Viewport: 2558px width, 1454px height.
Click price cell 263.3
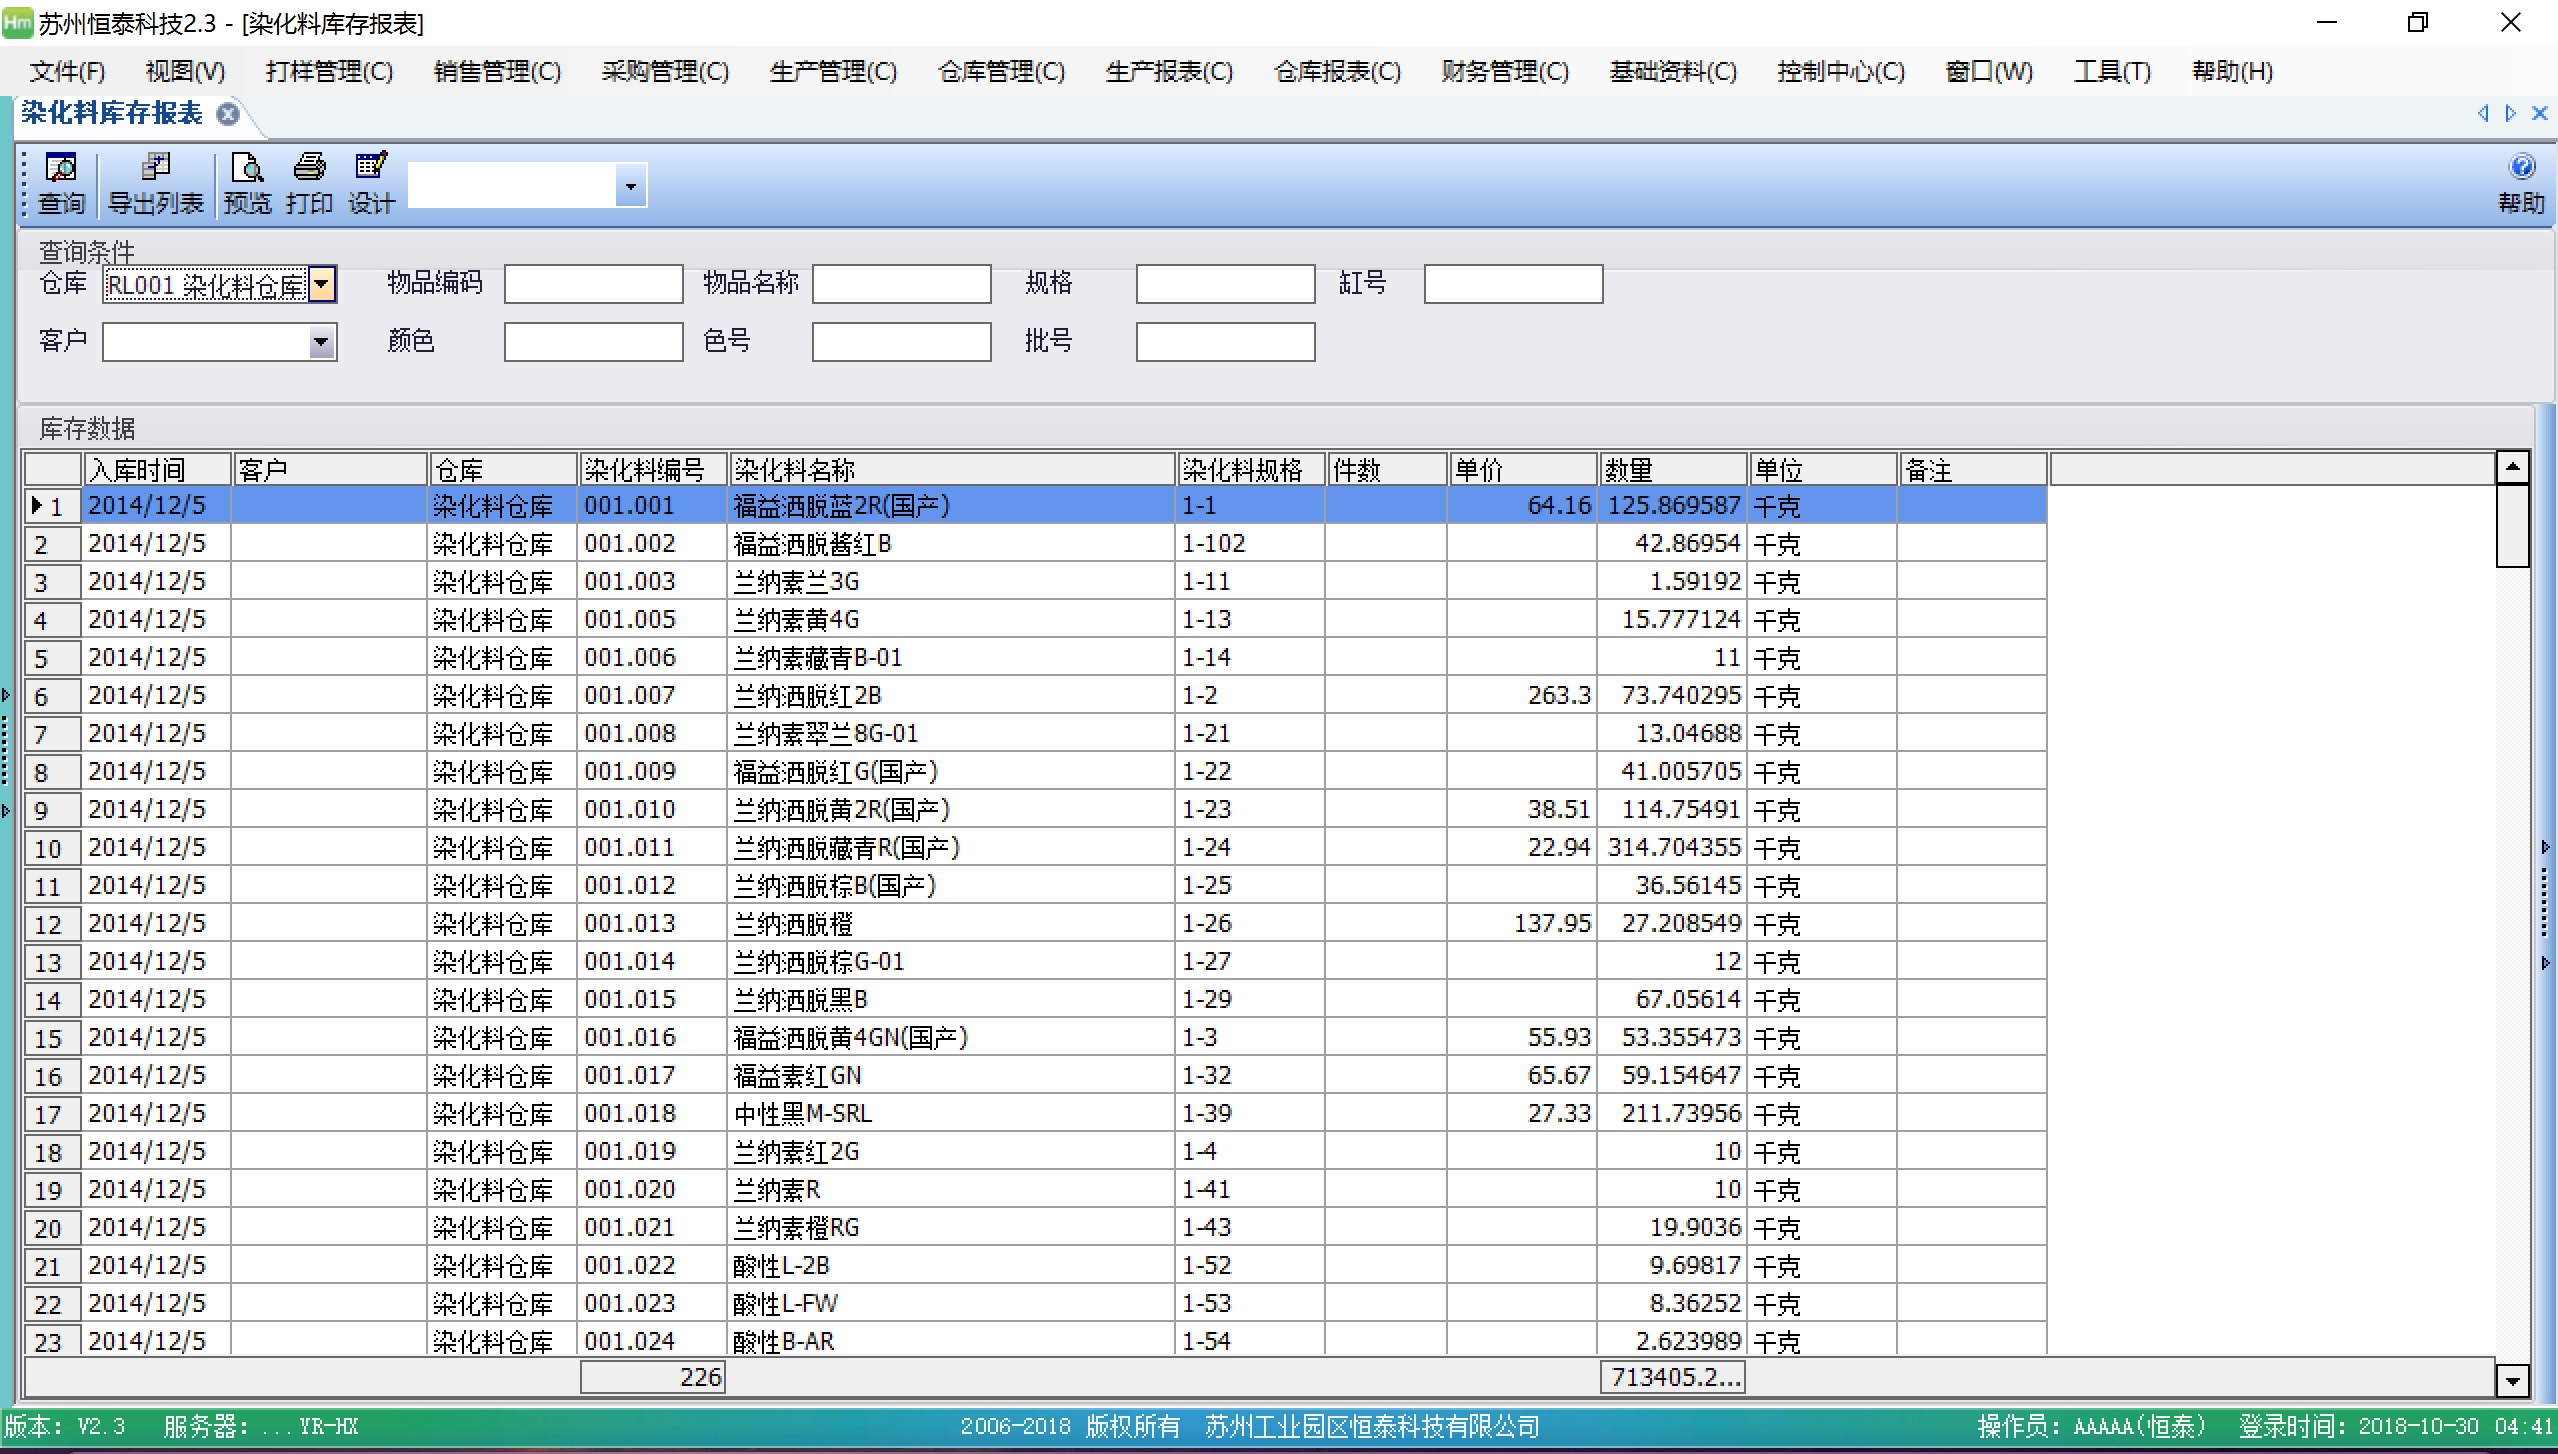(1522, 696)
